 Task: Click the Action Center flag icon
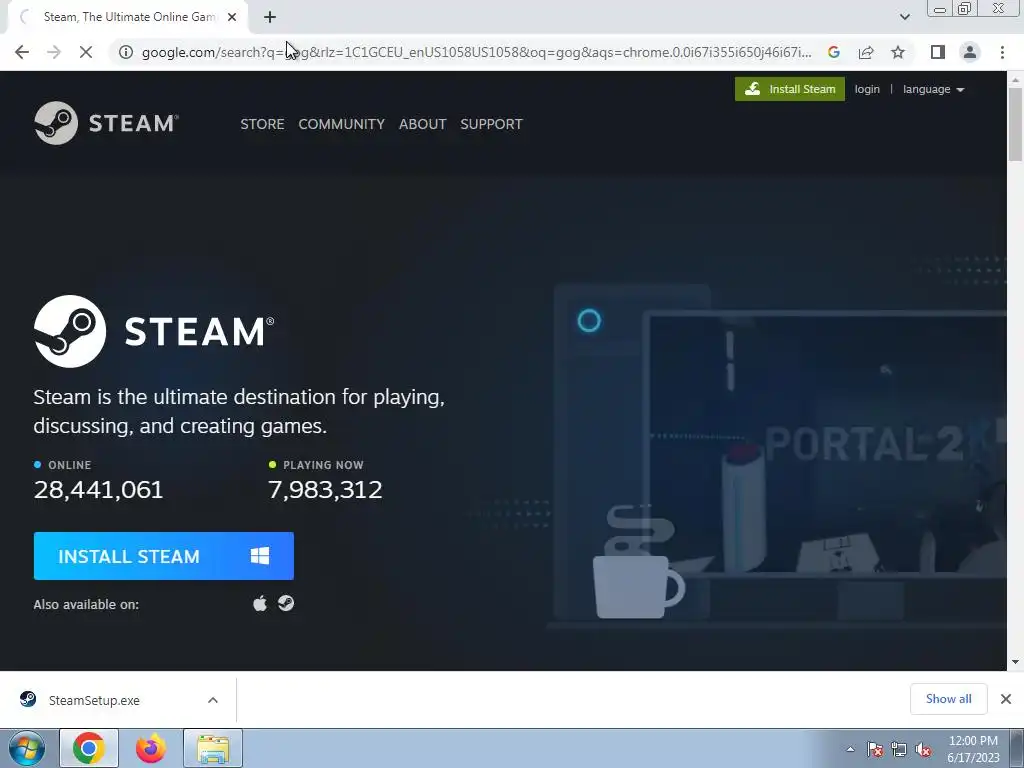point(875,749)
